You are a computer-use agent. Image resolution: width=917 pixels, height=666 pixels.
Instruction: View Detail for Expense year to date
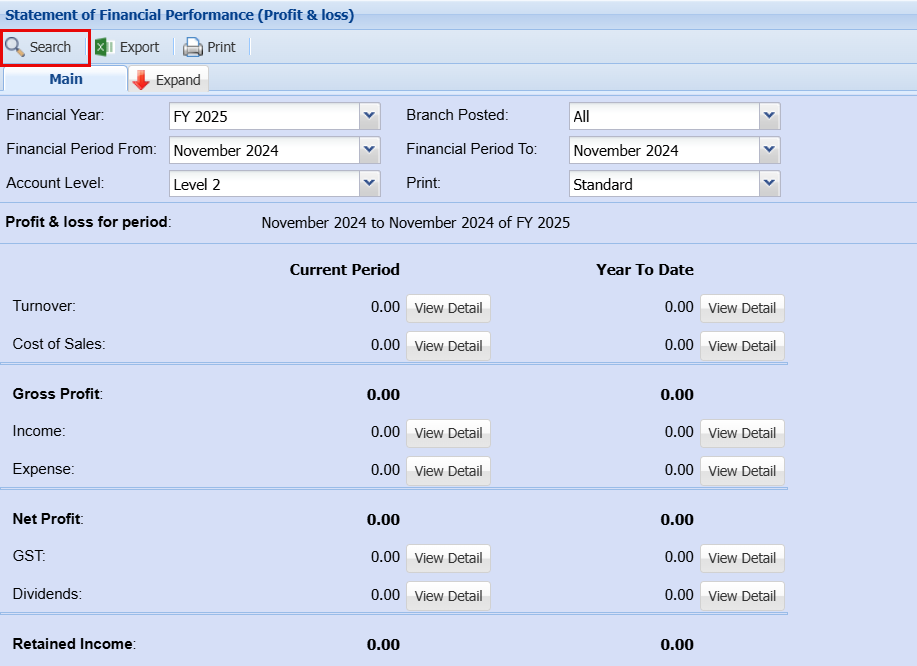click(742, 471)
